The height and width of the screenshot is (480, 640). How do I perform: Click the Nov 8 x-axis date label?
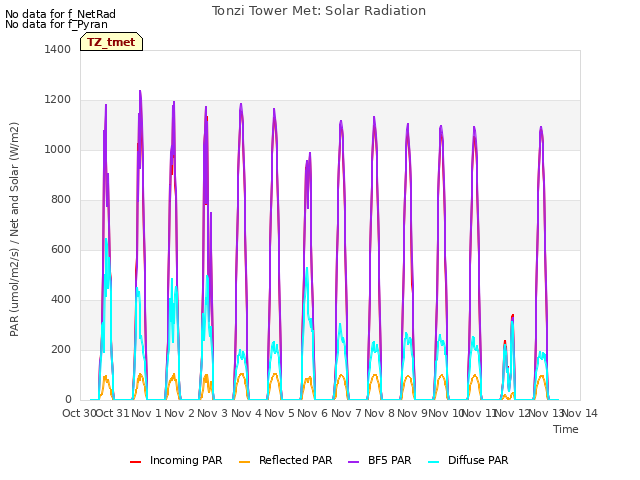(380, 413)
